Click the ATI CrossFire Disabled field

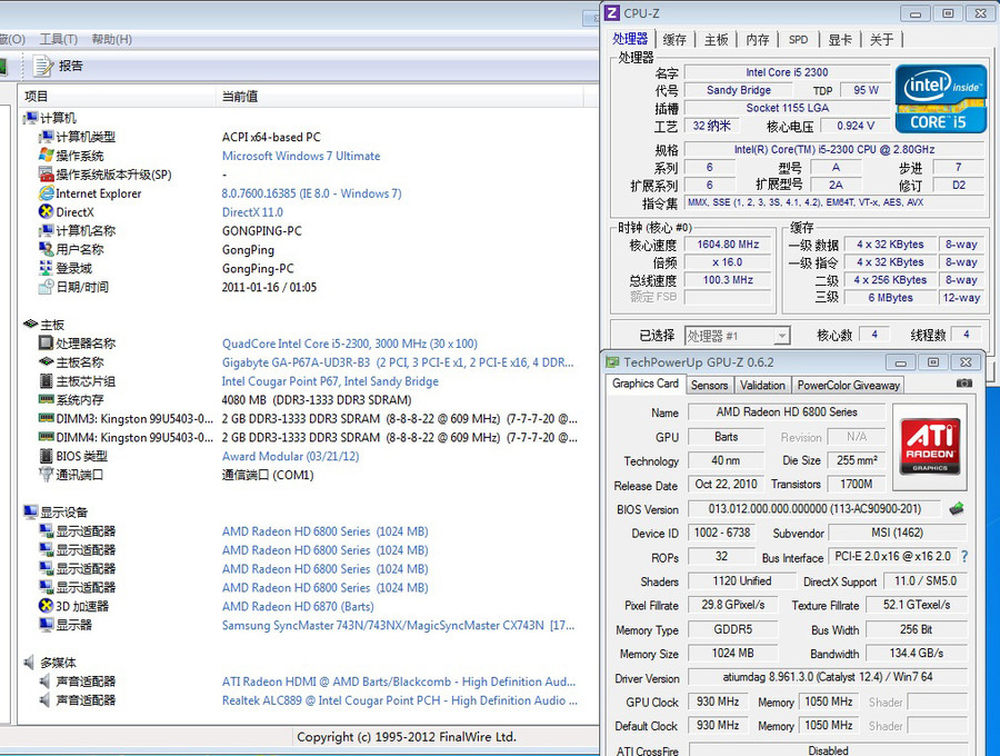click(828, 750)
